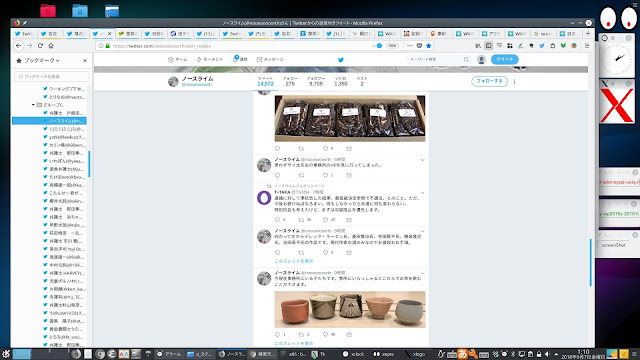Open options chevron on the teacups photo tweet
Image resolution: width=640 pixels, height=360 pixels.
[422, 273]
